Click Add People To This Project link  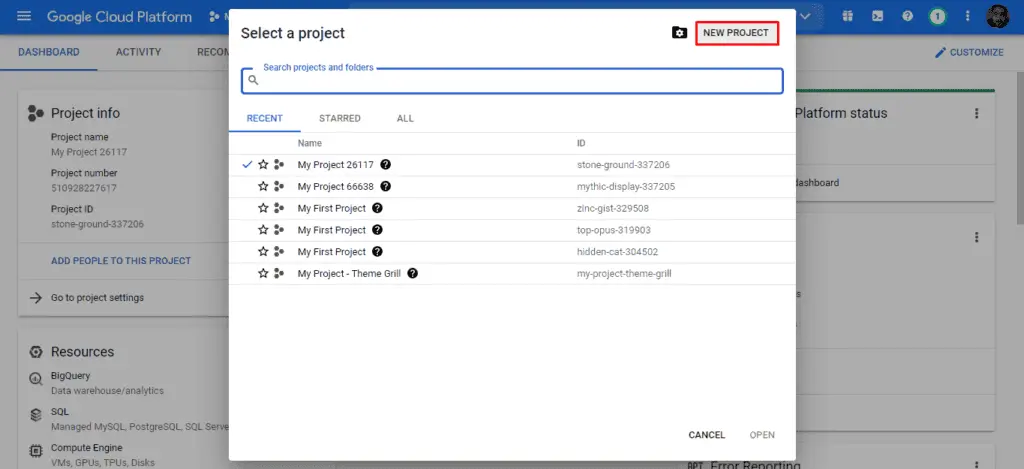[x=121, y=261]
